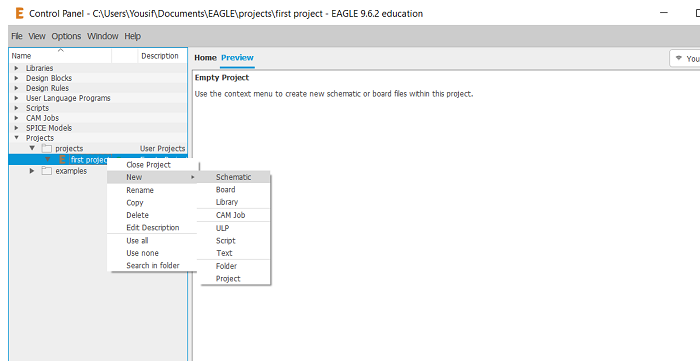The image size is (700, 361).
Task: Select Edit Description menu entry
Action: (x=152, y=228)
